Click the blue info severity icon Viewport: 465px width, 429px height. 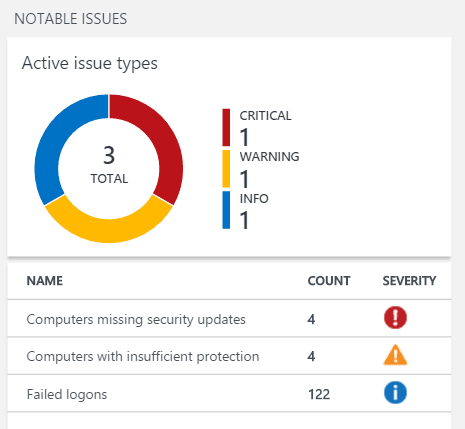[395, 393]
